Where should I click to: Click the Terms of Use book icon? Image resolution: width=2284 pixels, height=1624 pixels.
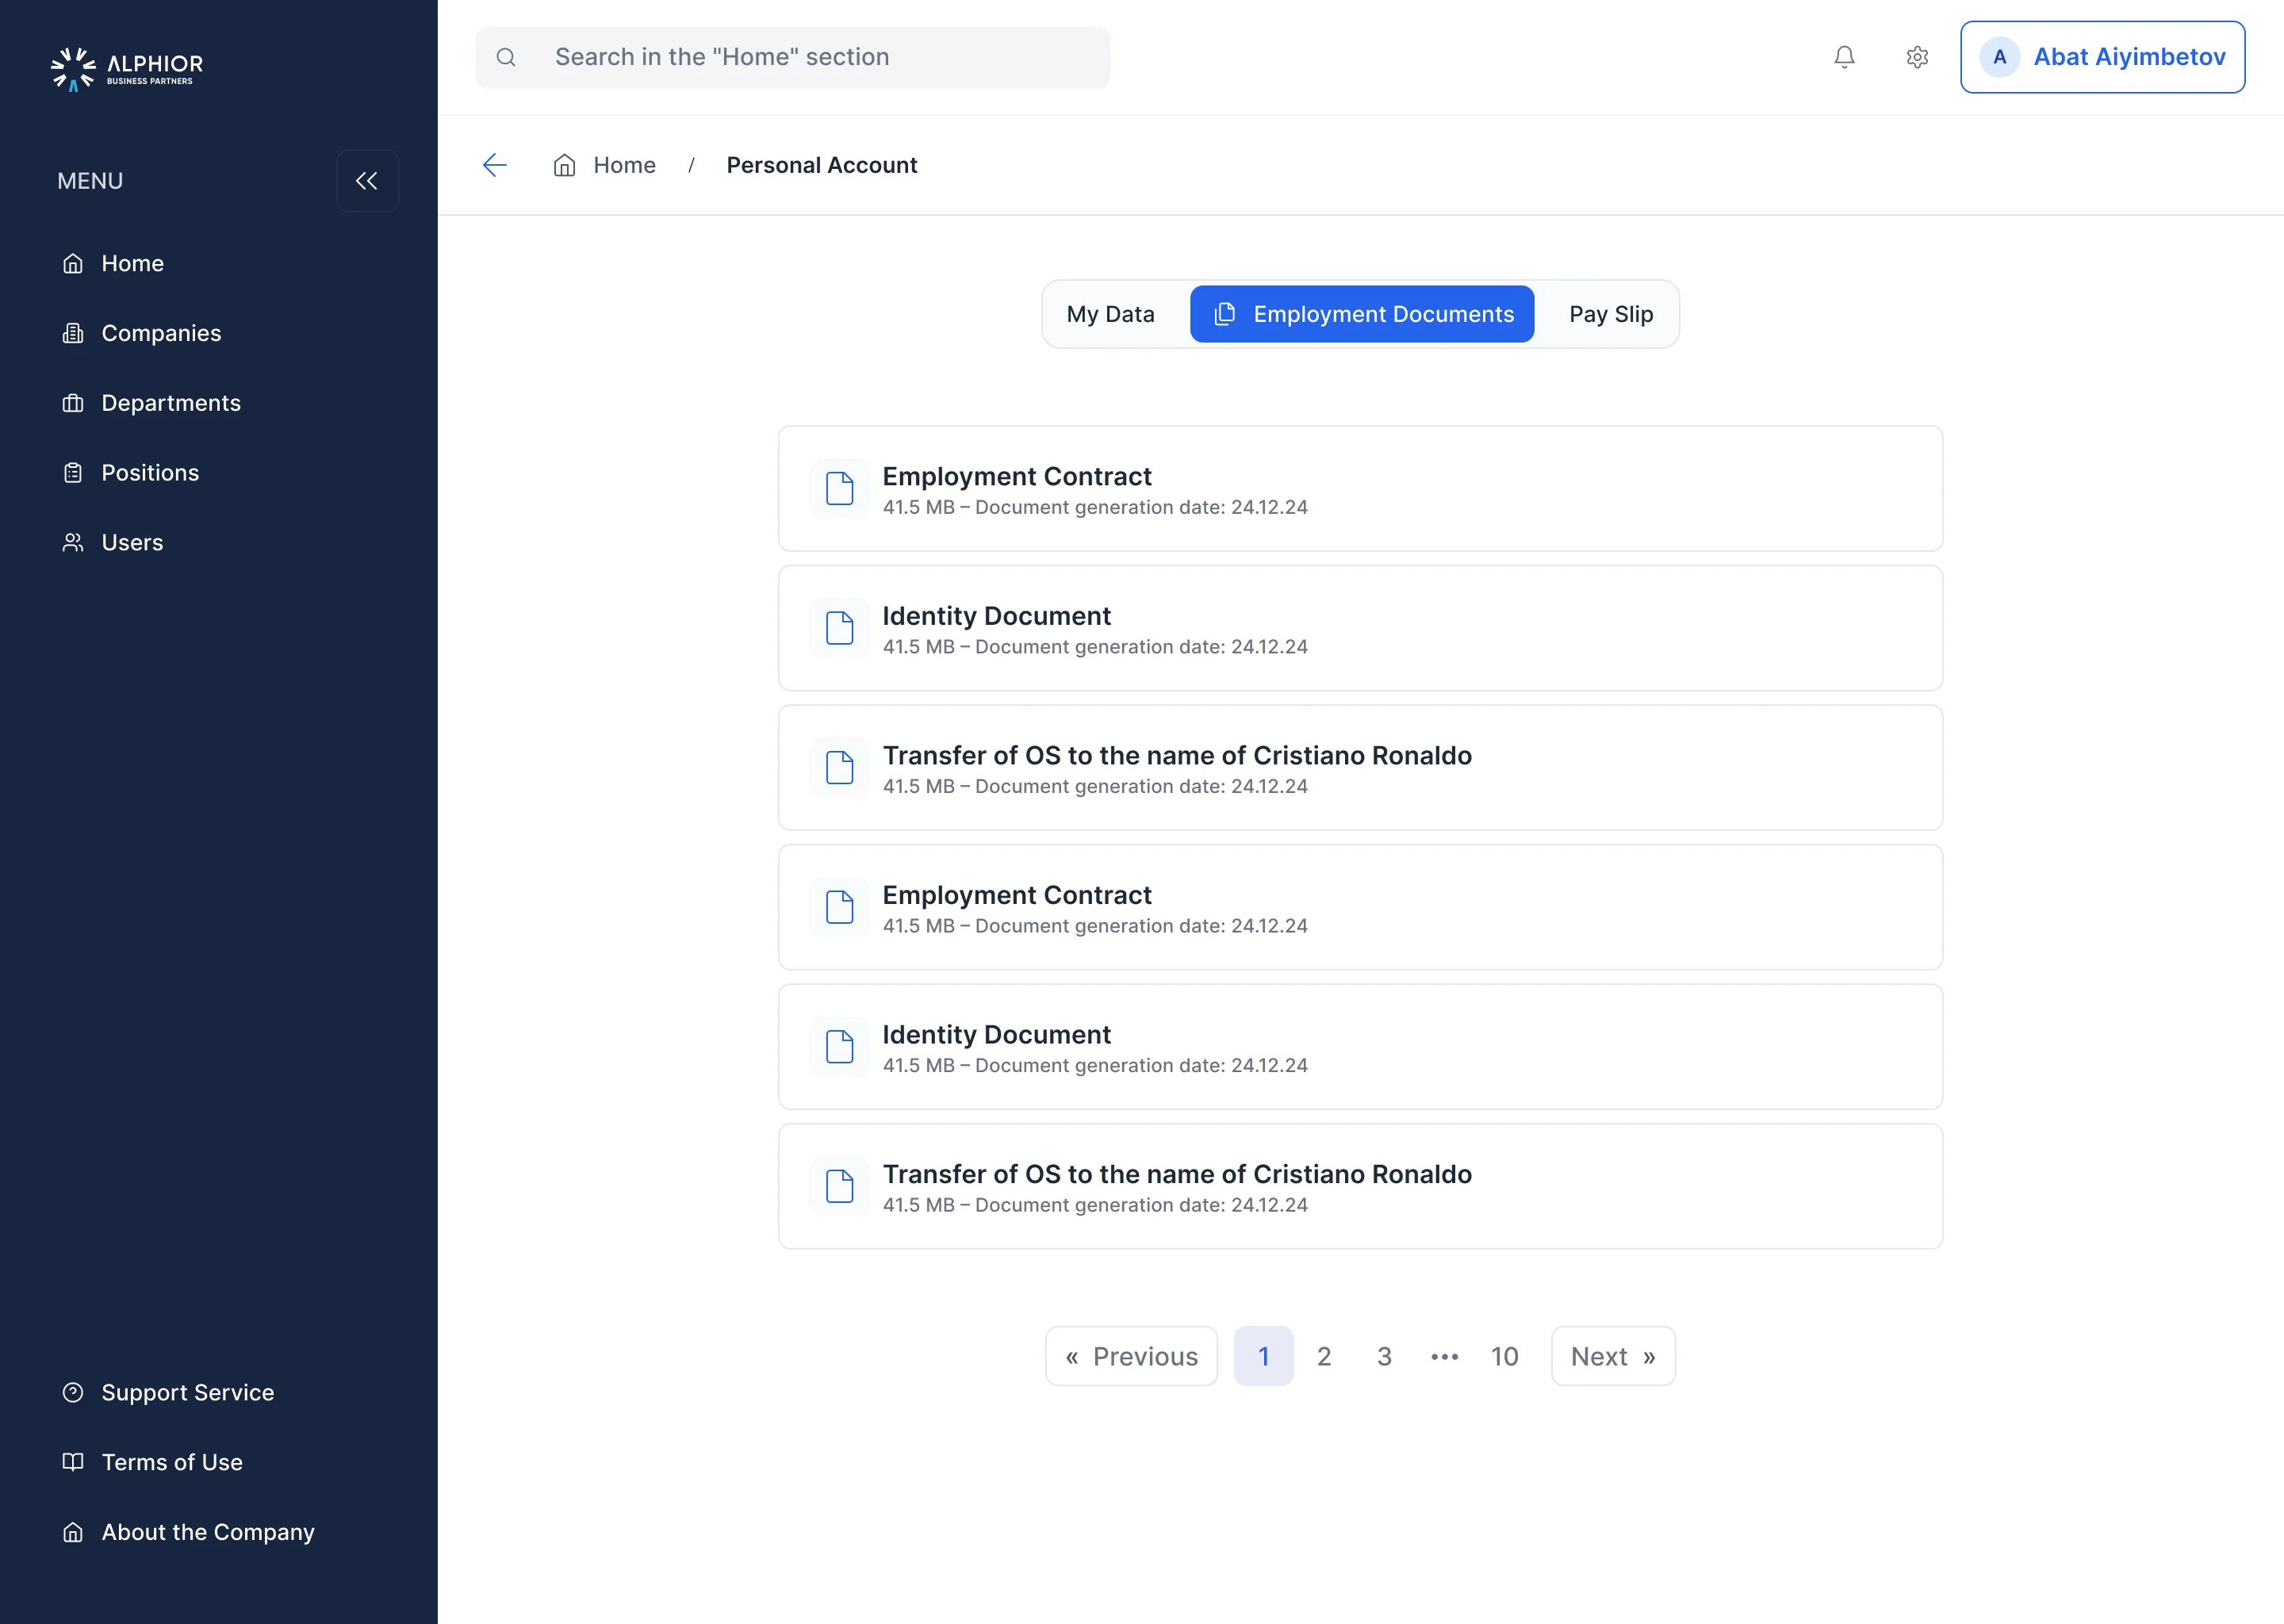tap(73, 1462)
